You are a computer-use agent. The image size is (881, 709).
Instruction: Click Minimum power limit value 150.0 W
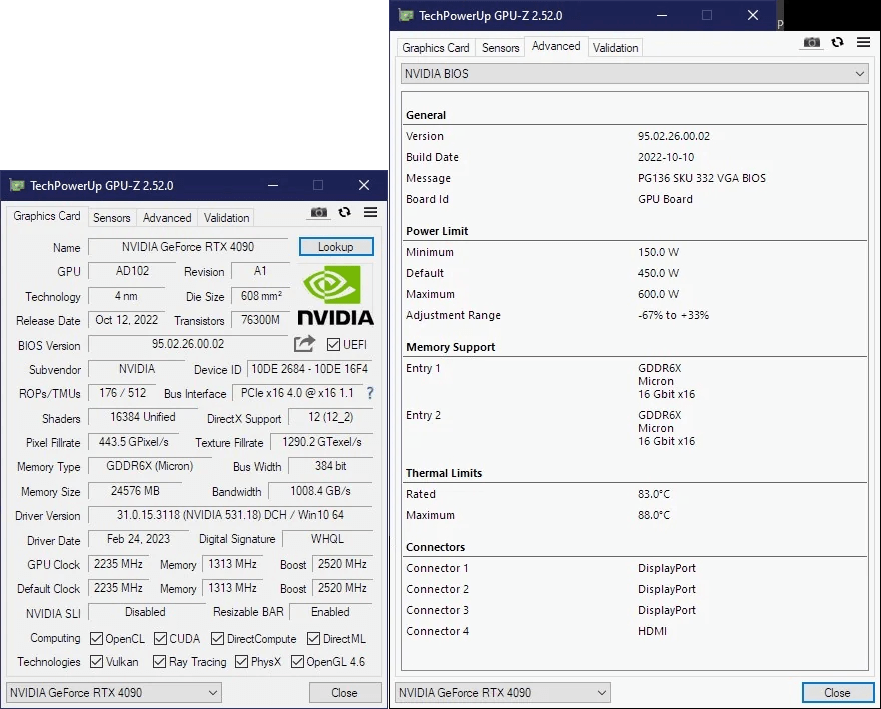pos(659,252)
